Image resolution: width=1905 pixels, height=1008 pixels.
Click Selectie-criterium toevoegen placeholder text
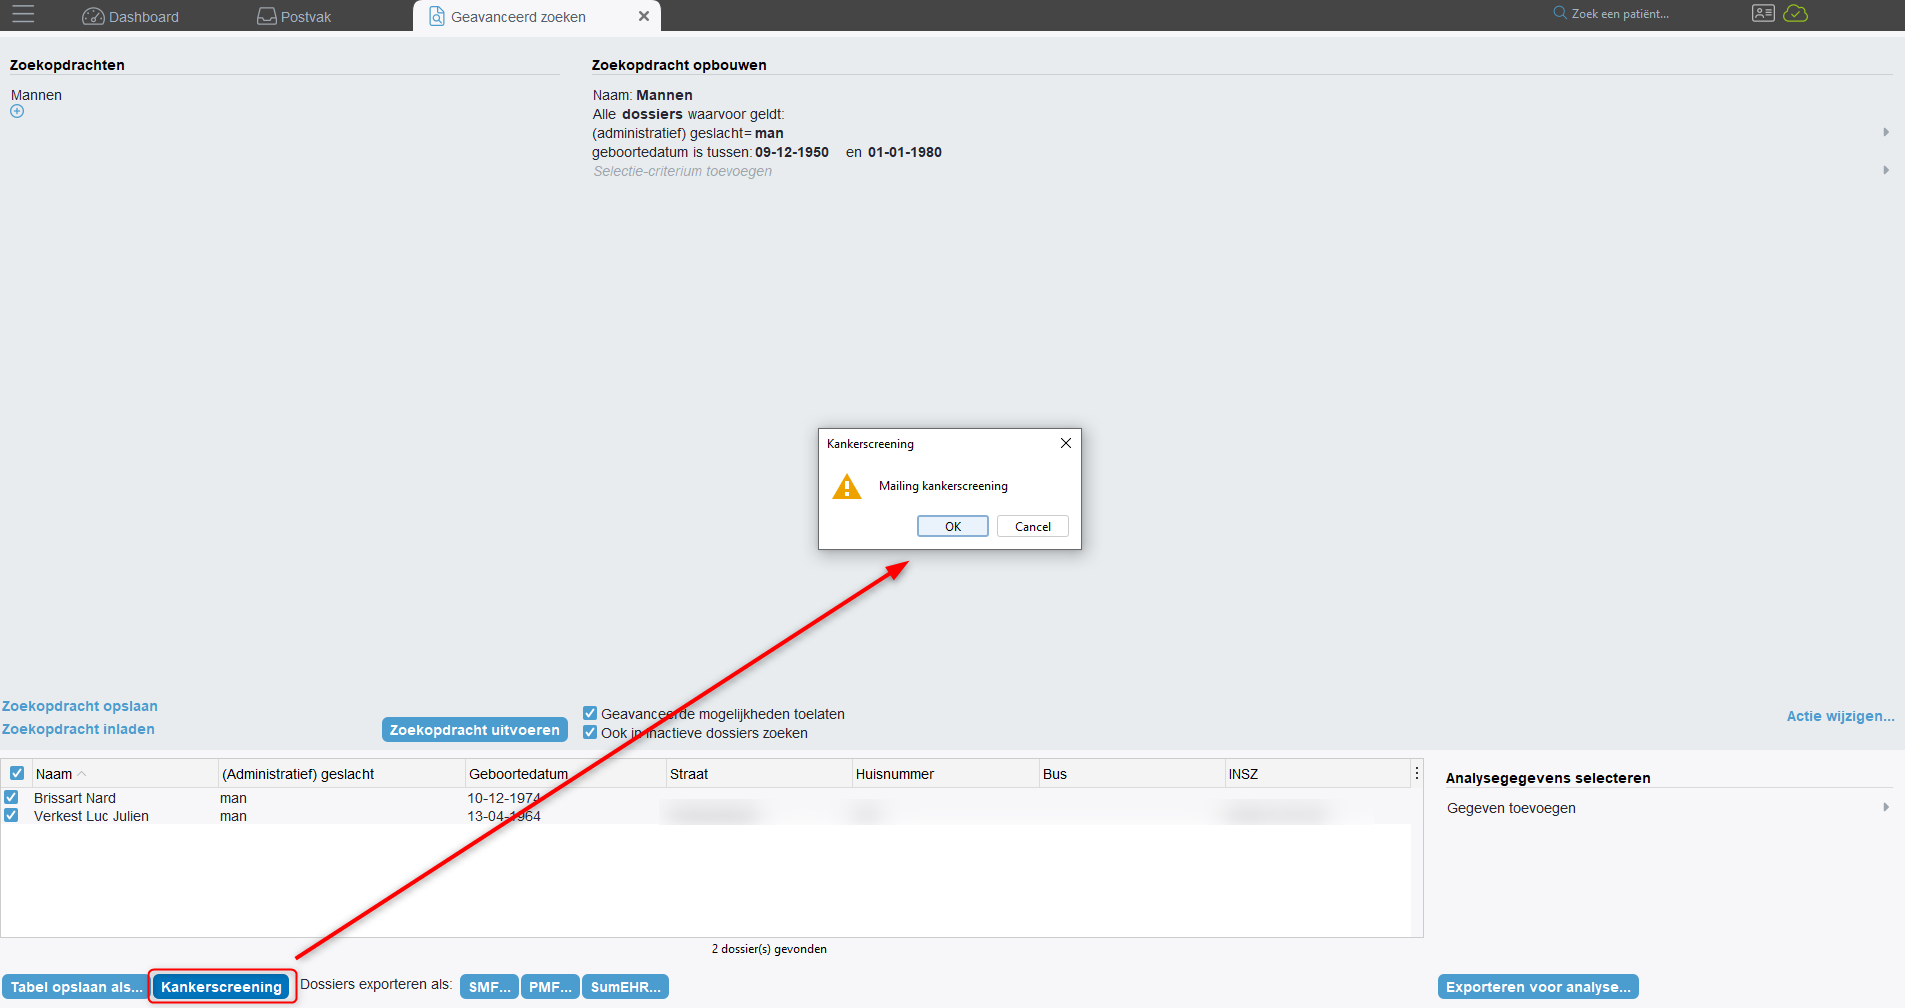[x=683, y=171]
